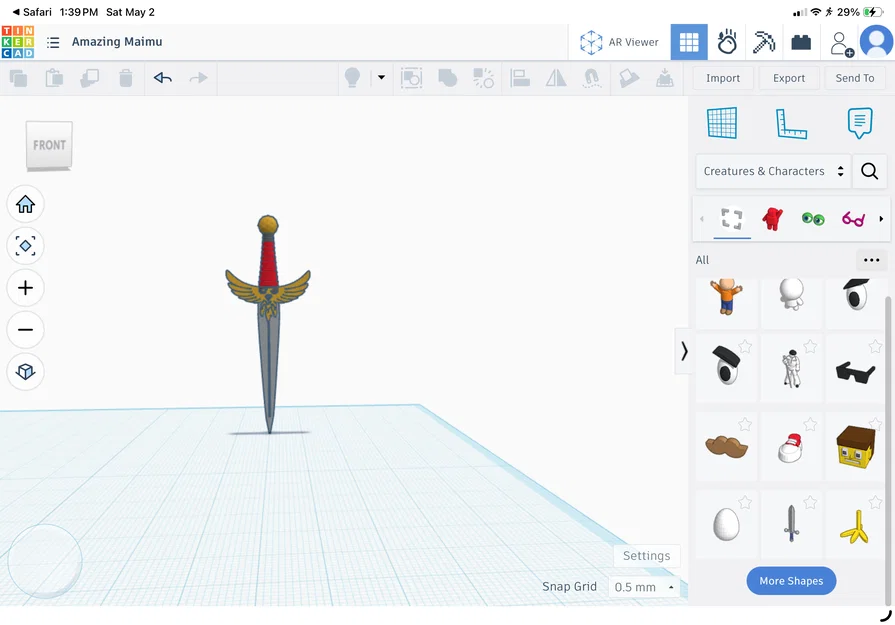Image resolution: width=895 pixels, height=625 pixels.
Task: Favorite the sword shape star
Action: [x=810, y=502]
